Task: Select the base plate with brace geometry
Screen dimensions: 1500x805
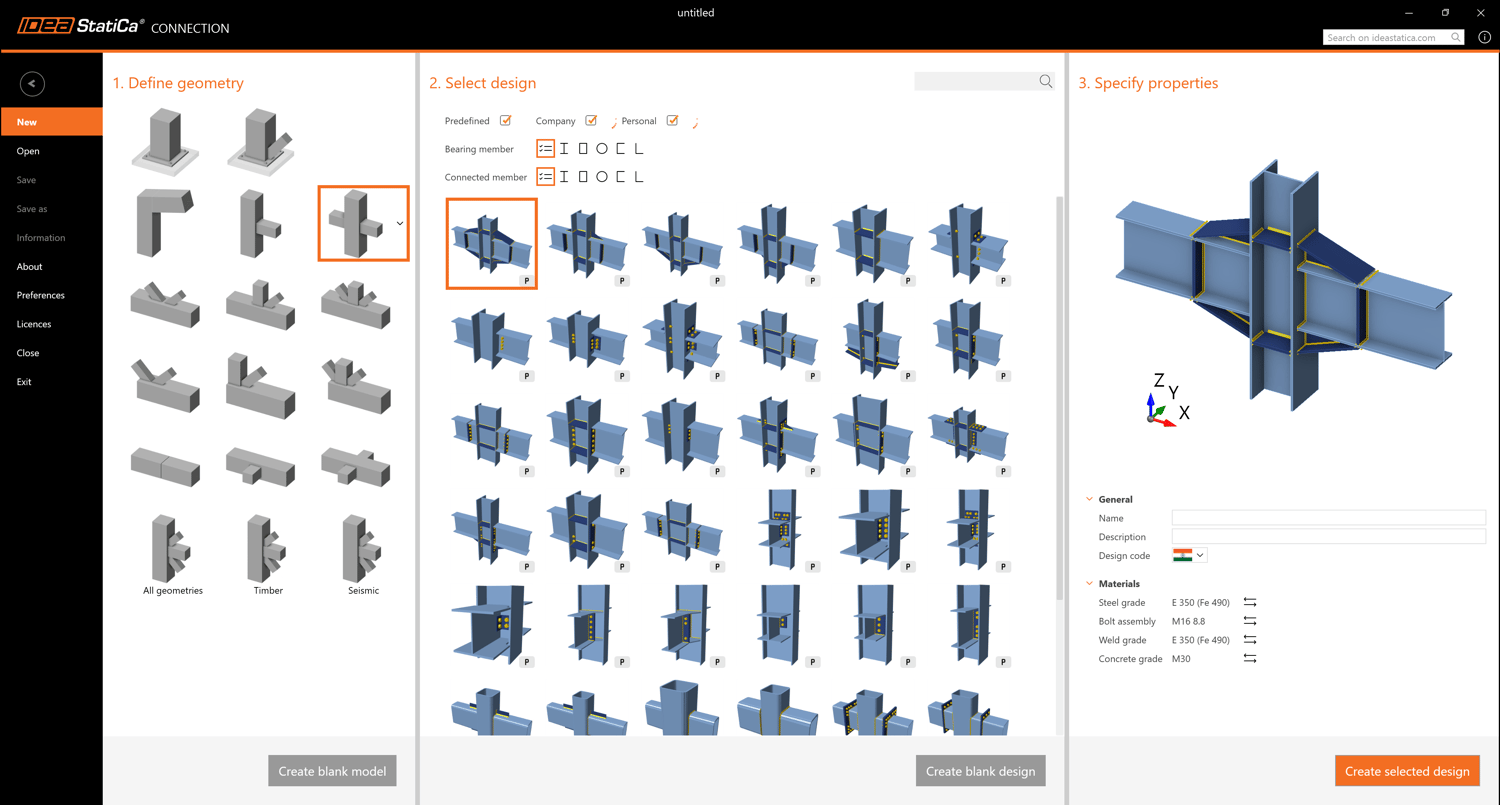Action: point(260,142)
